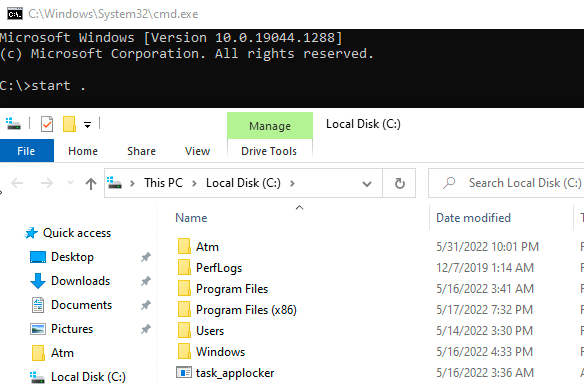Click Local Disk (C:) breadcrumb

click(243, 183)
